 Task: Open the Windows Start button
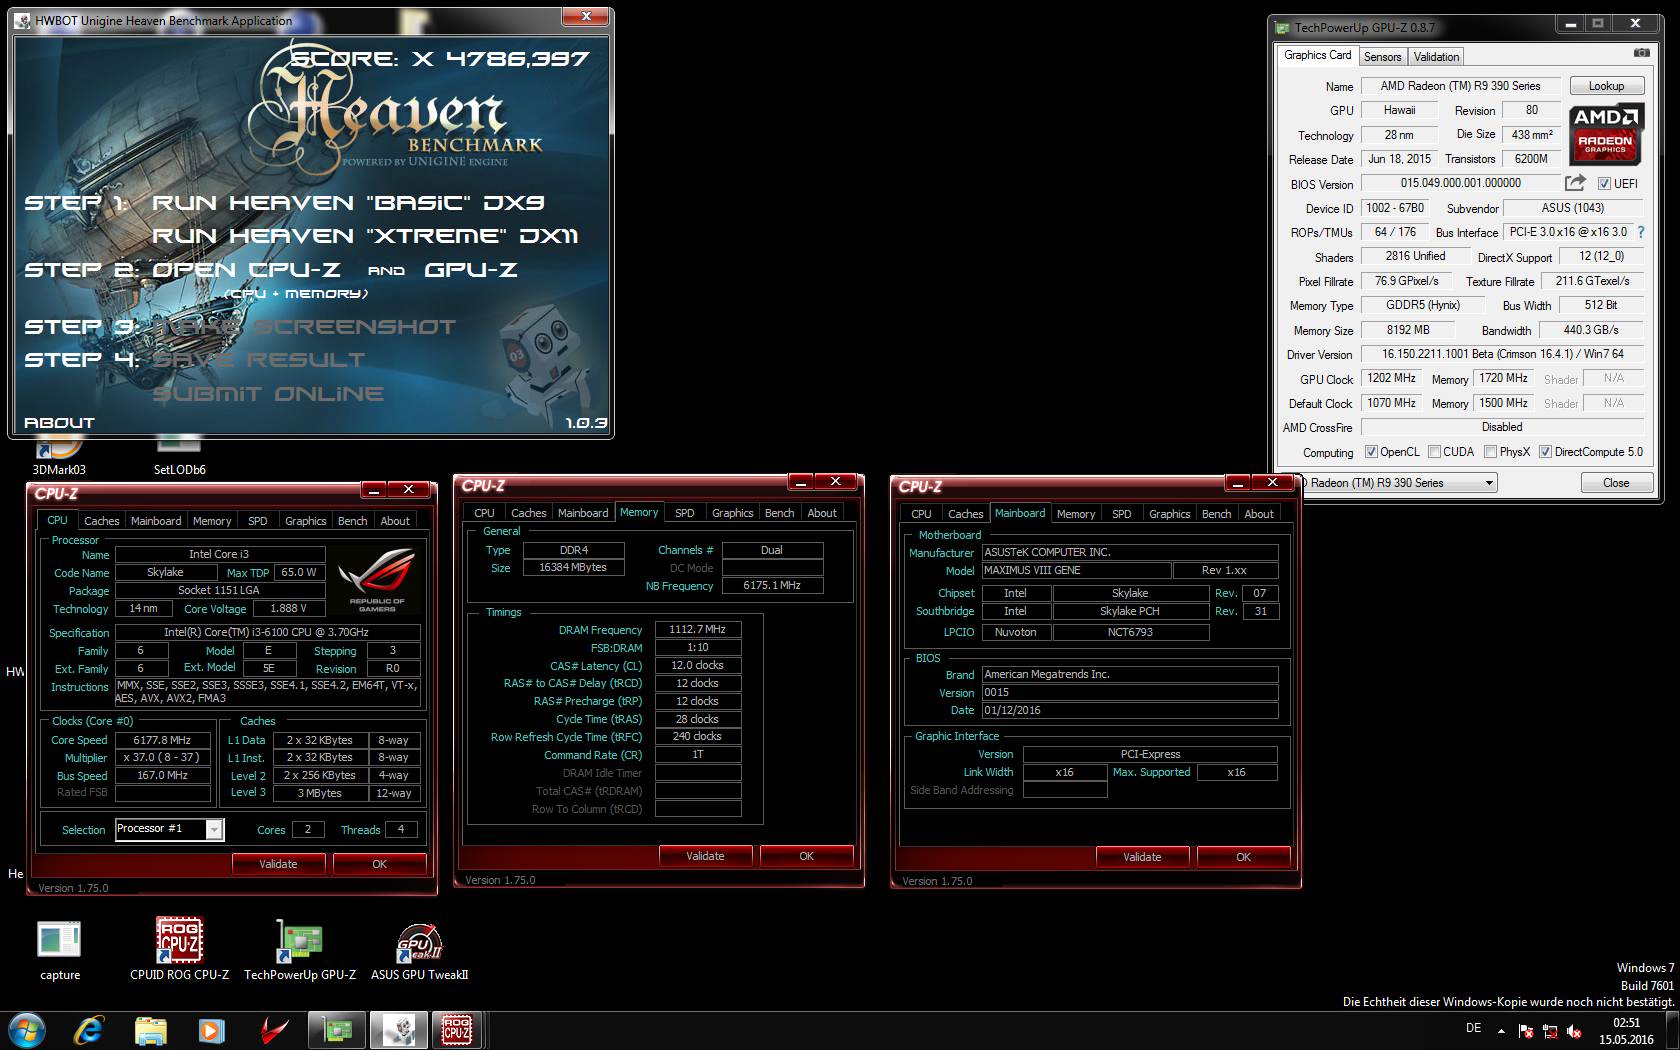(x=26, y=1030)
